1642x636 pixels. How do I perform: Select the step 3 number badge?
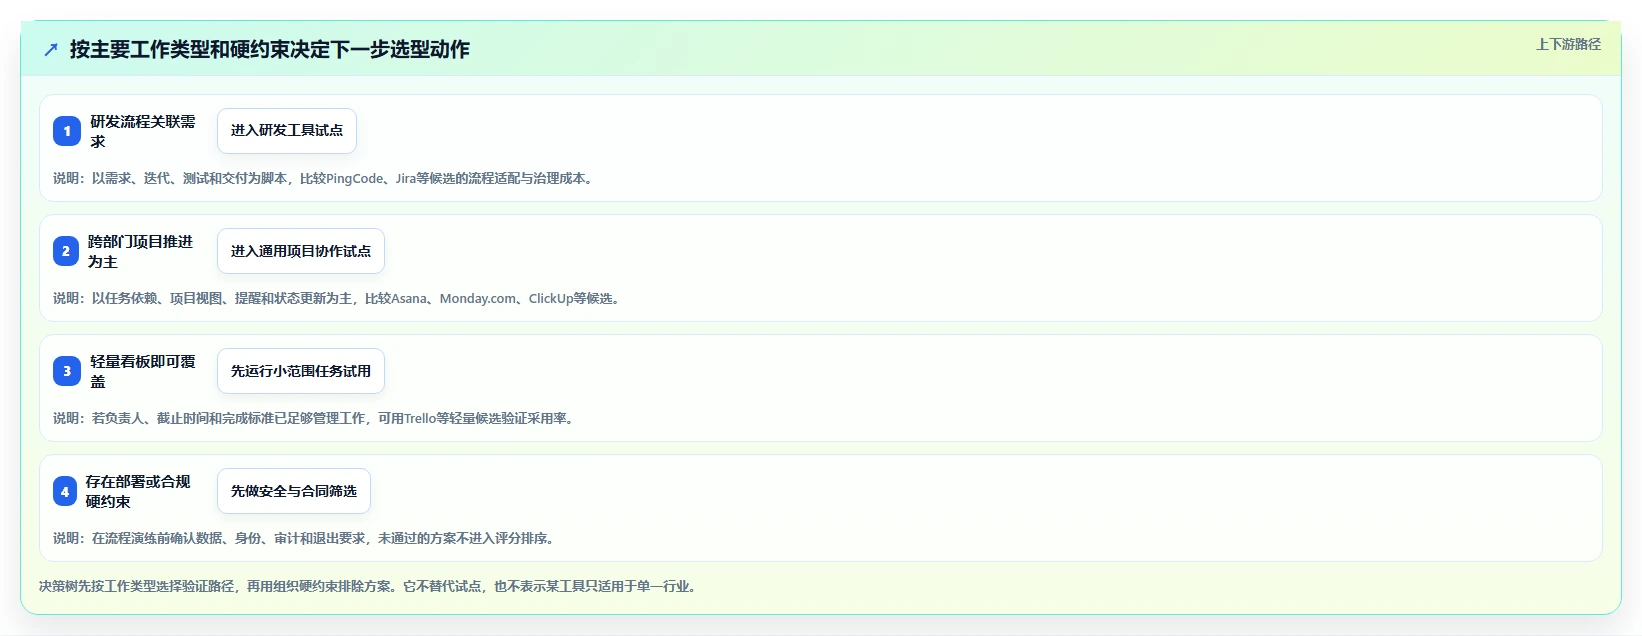[67, 371]
